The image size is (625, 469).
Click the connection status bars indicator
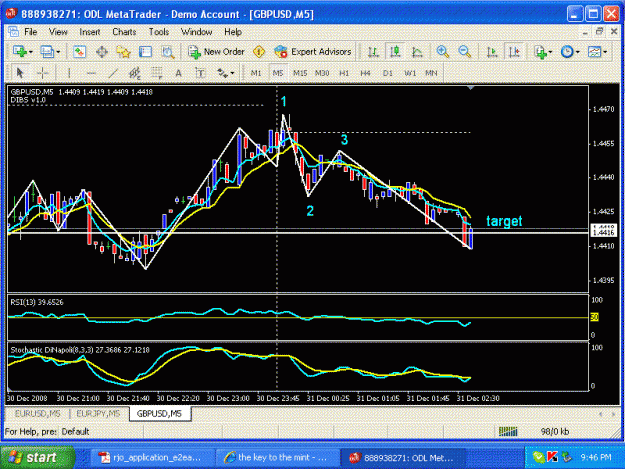click(508, 432)
